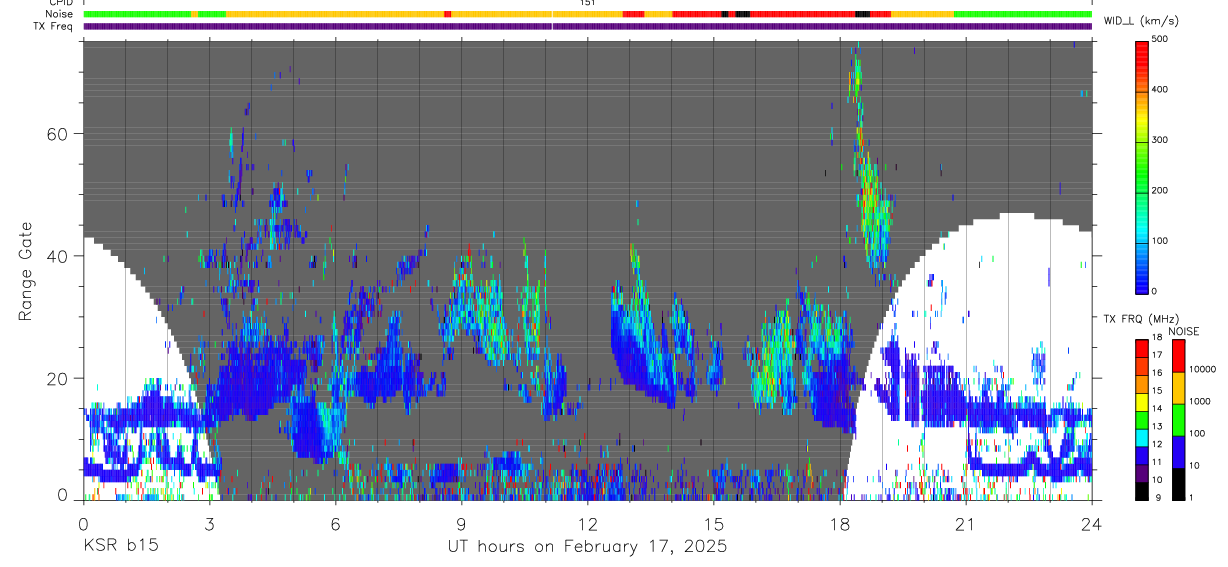Click the KSR b15 radar label
The height and width of the screenshot is (567, 1228).
pos(119,546)
